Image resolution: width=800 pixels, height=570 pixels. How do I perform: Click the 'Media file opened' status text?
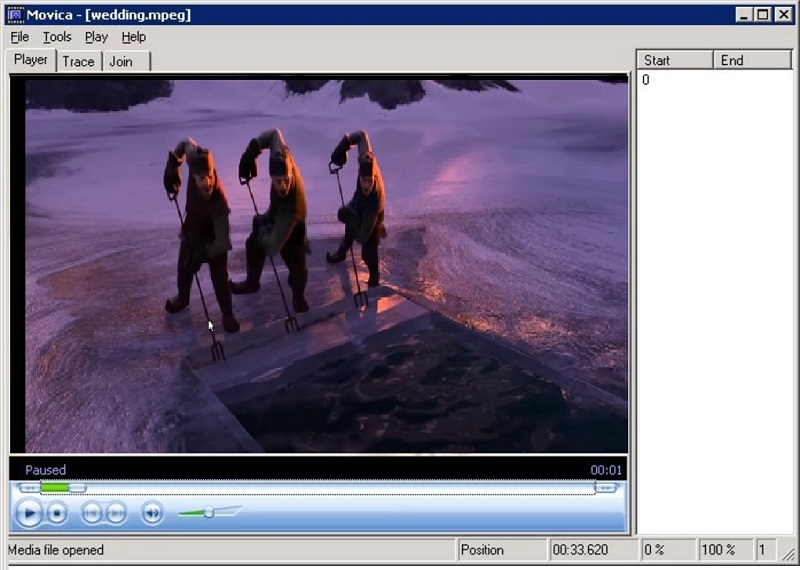(56, 550)
